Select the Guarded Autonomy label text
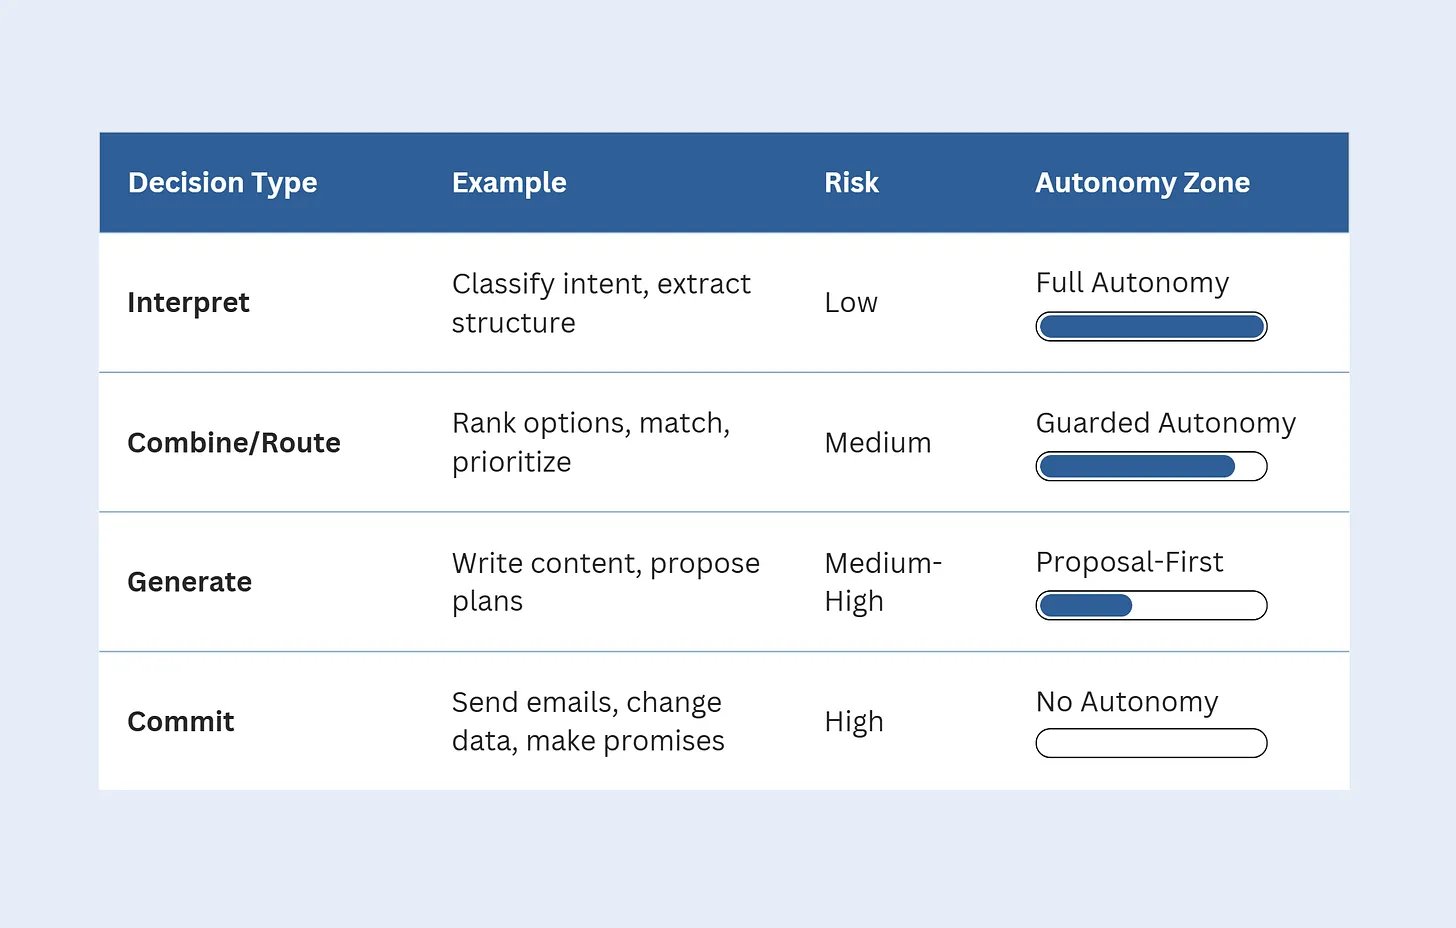 [1165, 423]
